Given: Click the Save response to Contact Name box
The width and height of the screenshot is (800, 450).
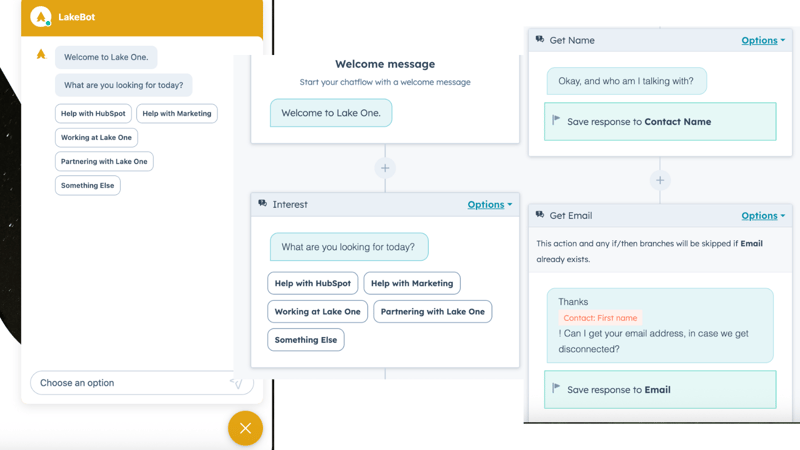Looking at the screenshot, I should (660, 121).
